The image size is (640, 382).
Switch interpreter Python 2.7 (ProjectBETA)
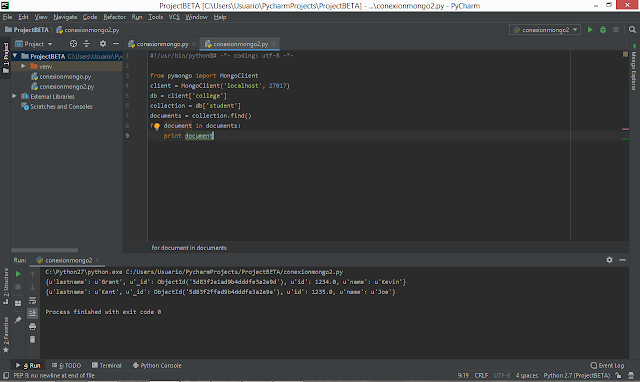coord(577,375)
